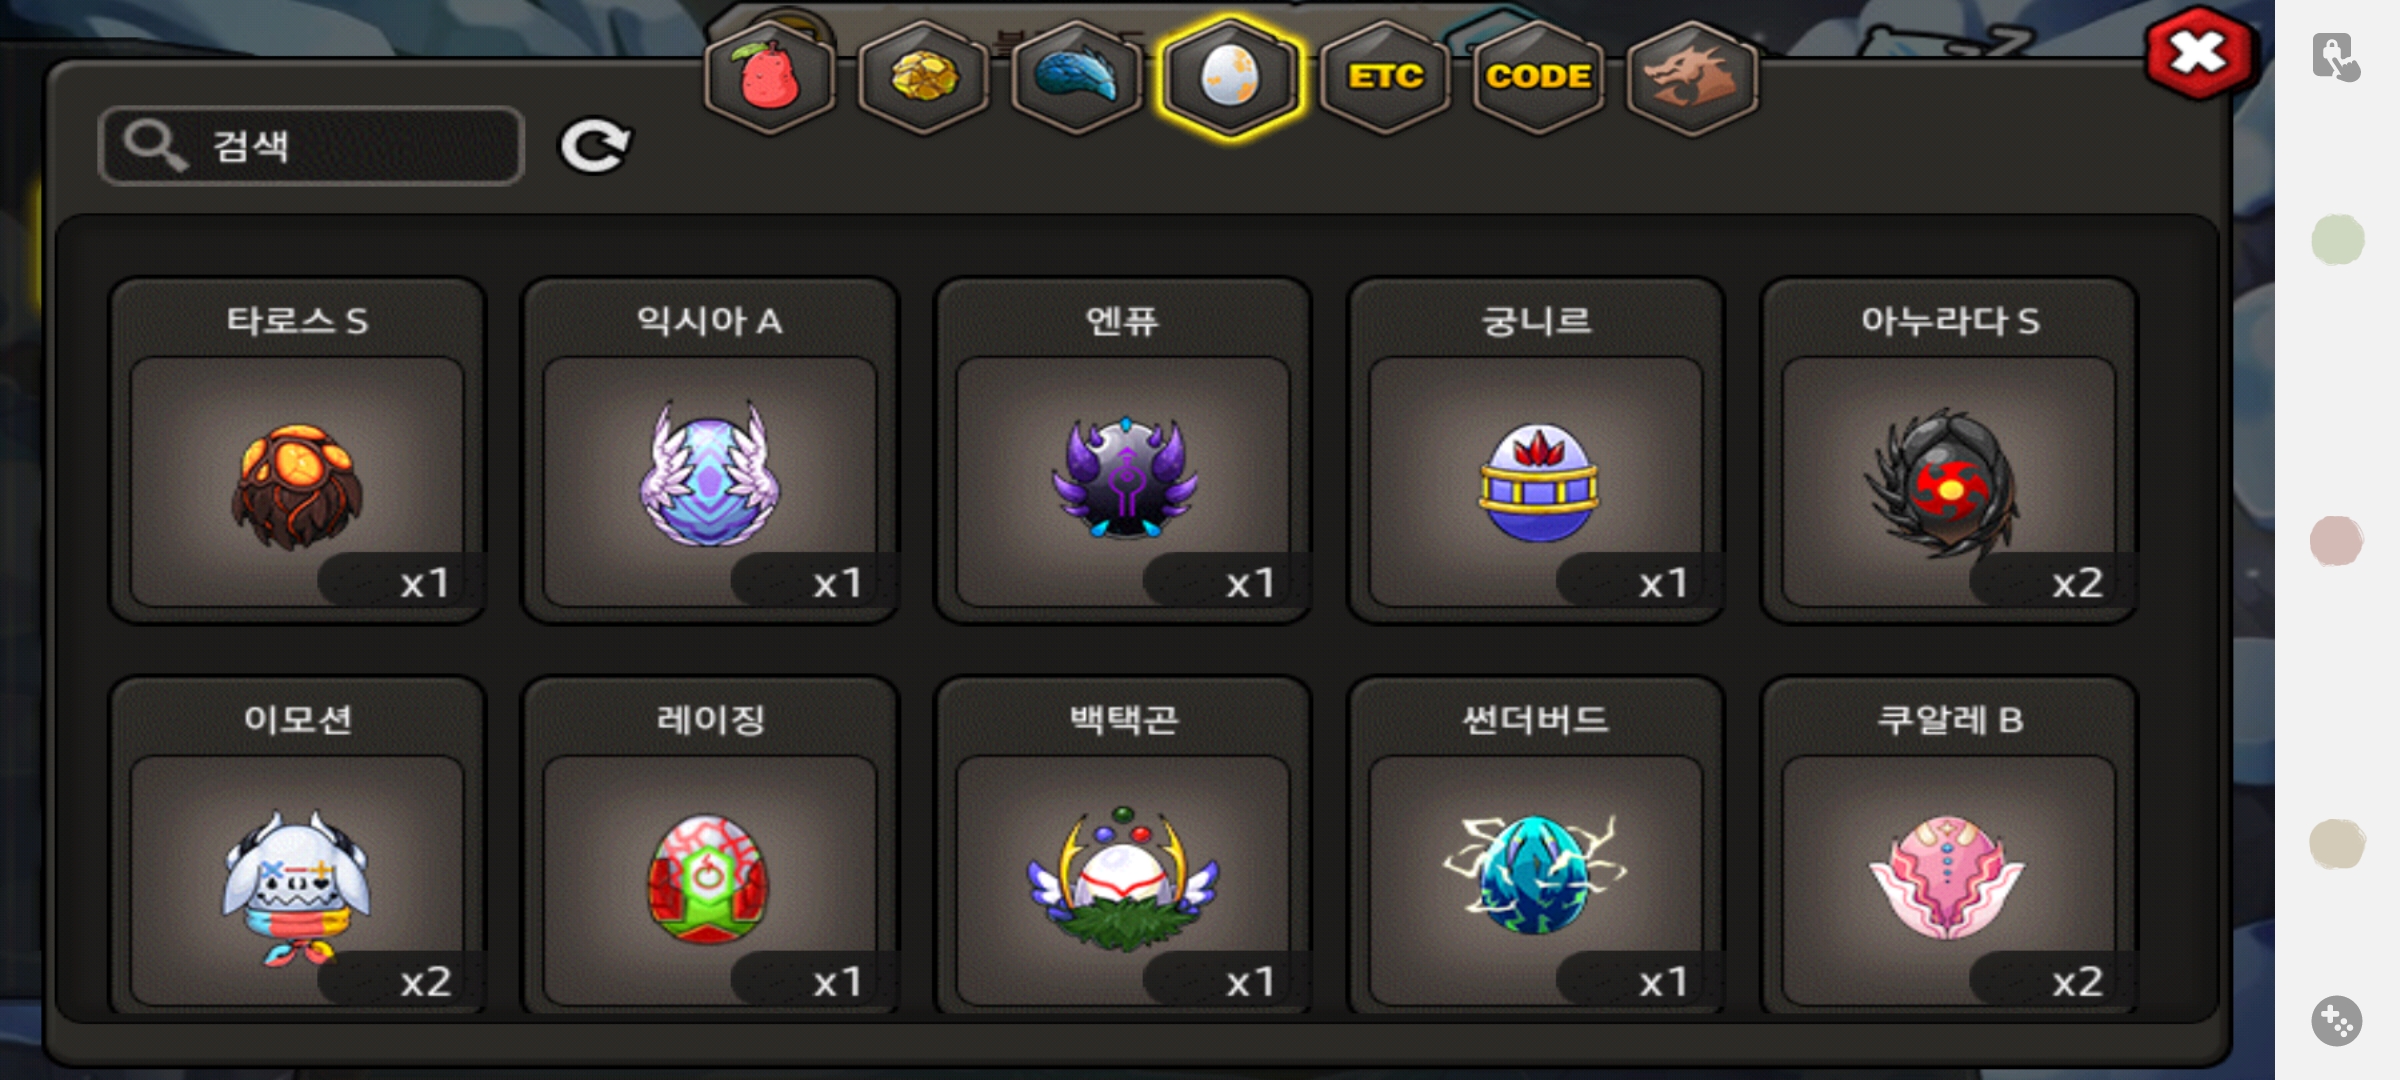
Task: Pick the 궁니르 blue striped egg
Action: pyautogui.click(x=1536, y=451)
